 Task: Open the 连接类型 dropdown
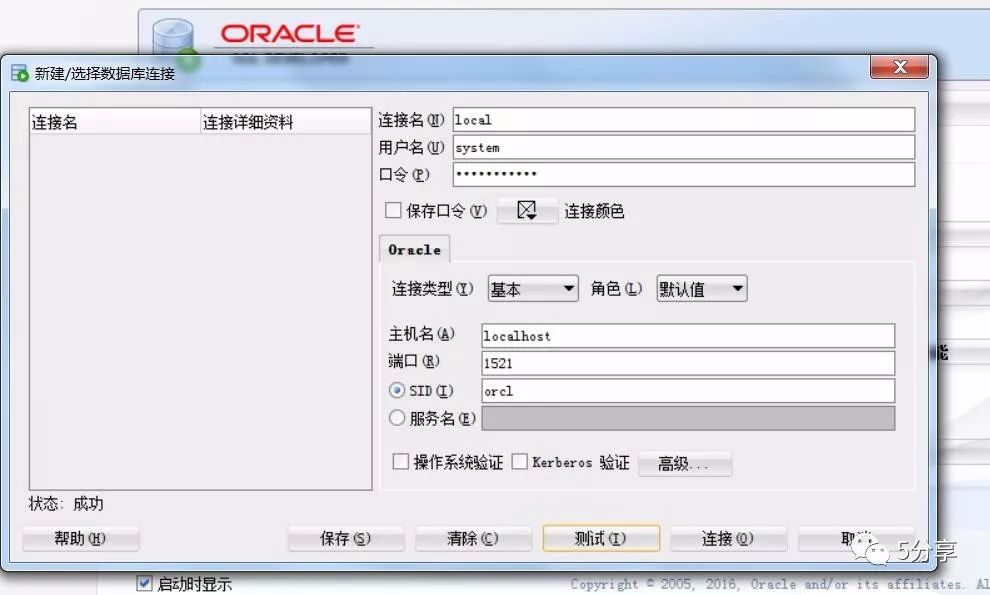[x=533, y=289]
